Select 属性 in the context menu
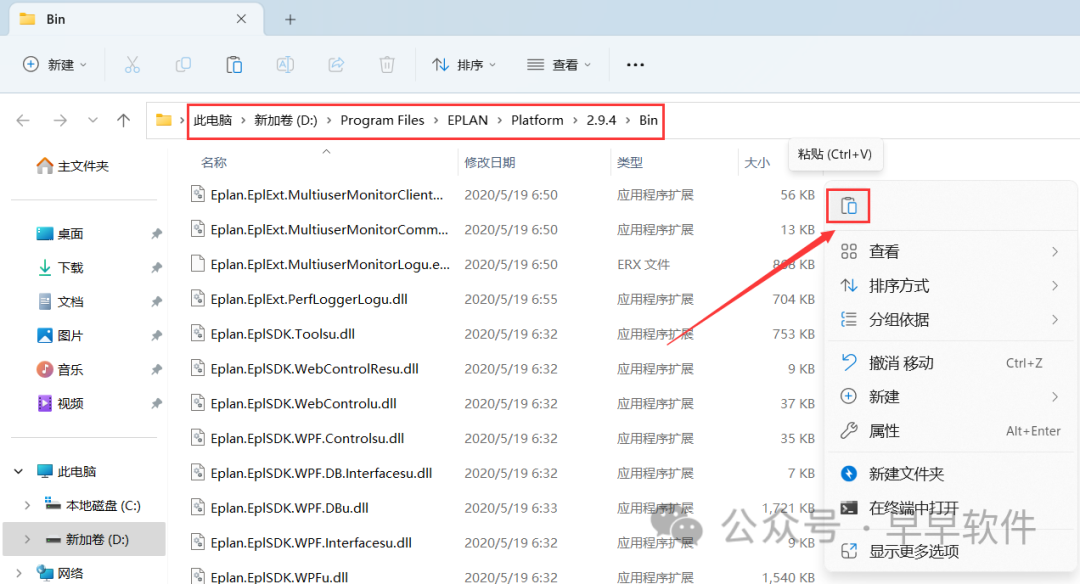Screen dimensions: 1080x584 884,431
